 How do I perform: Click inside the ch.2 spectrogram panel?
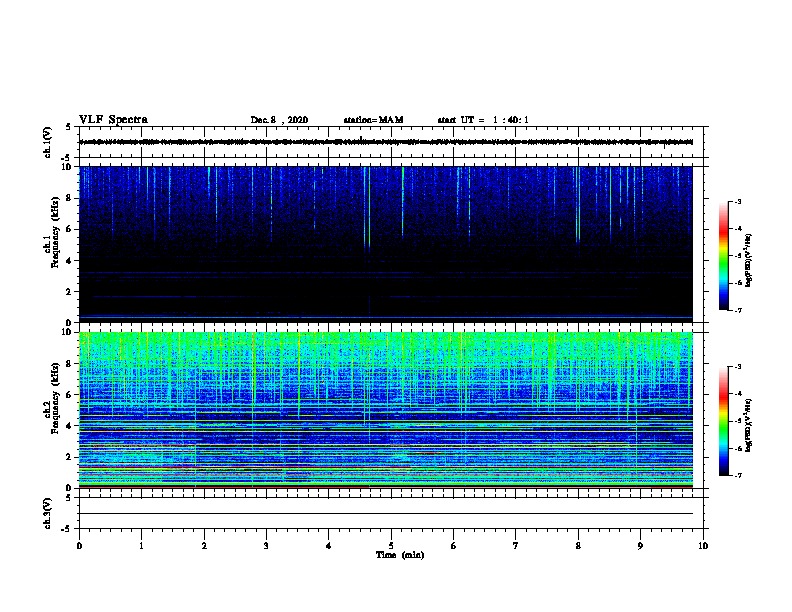pyautogui.click(x=386, y=410)
